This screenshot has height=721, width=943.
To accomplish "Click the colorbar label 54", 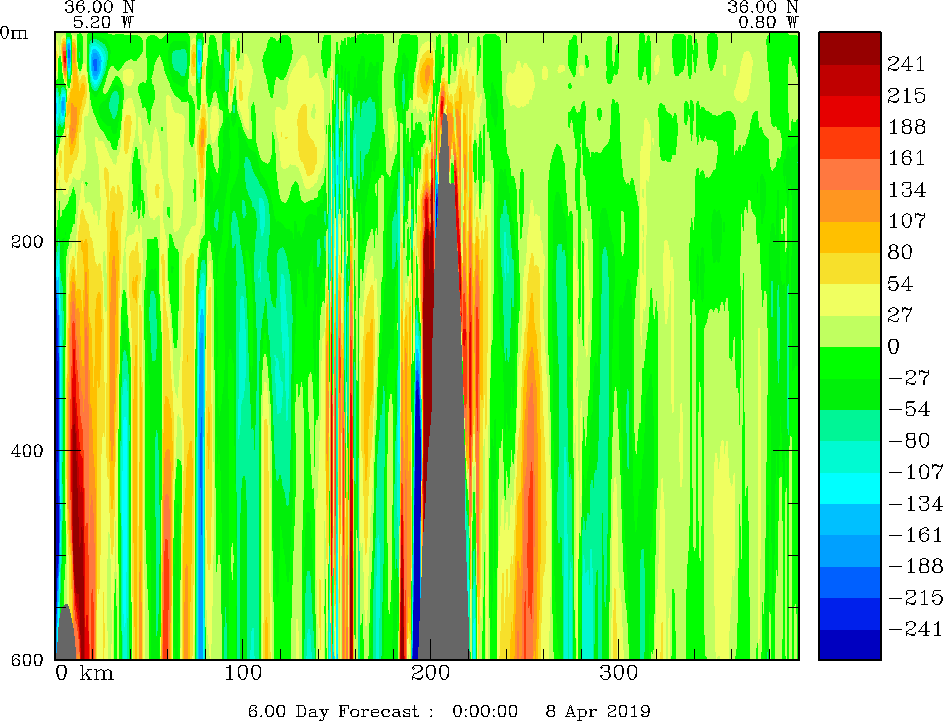I will tap(900, 284).
